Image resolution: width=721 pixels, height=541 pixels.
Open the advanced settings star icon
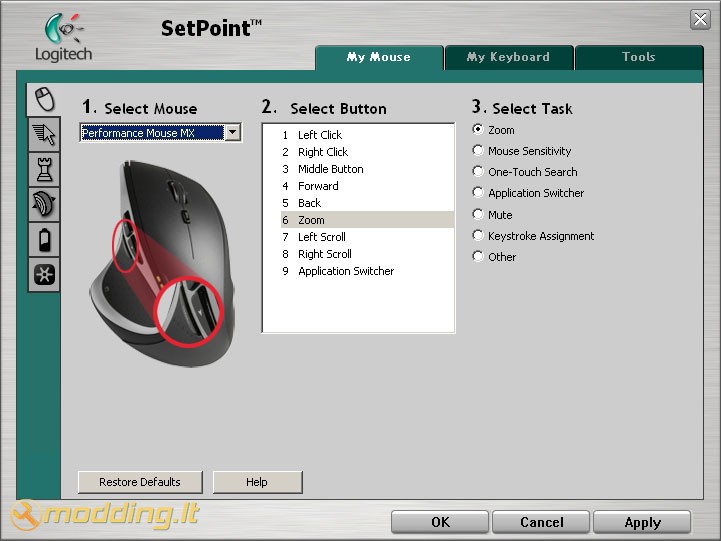pyautogui.click(x=45, y=275)
